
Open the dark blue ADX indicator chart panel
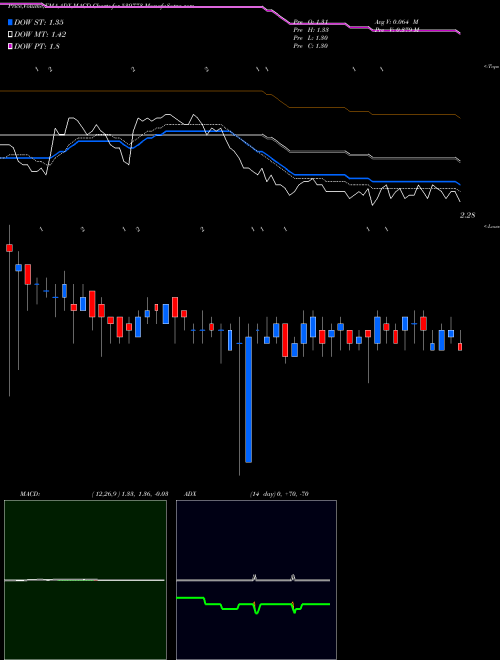click(256, 580)
